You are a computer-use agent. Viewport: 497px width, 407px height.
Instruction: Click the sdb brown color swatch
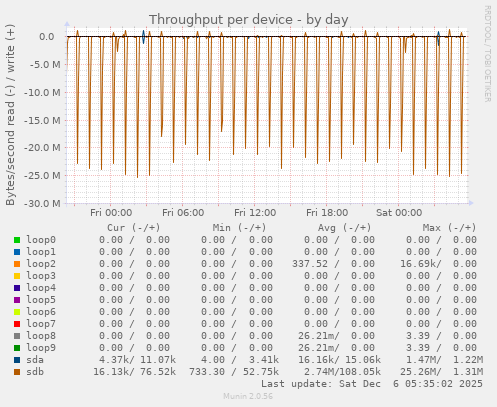click(17, 372)
